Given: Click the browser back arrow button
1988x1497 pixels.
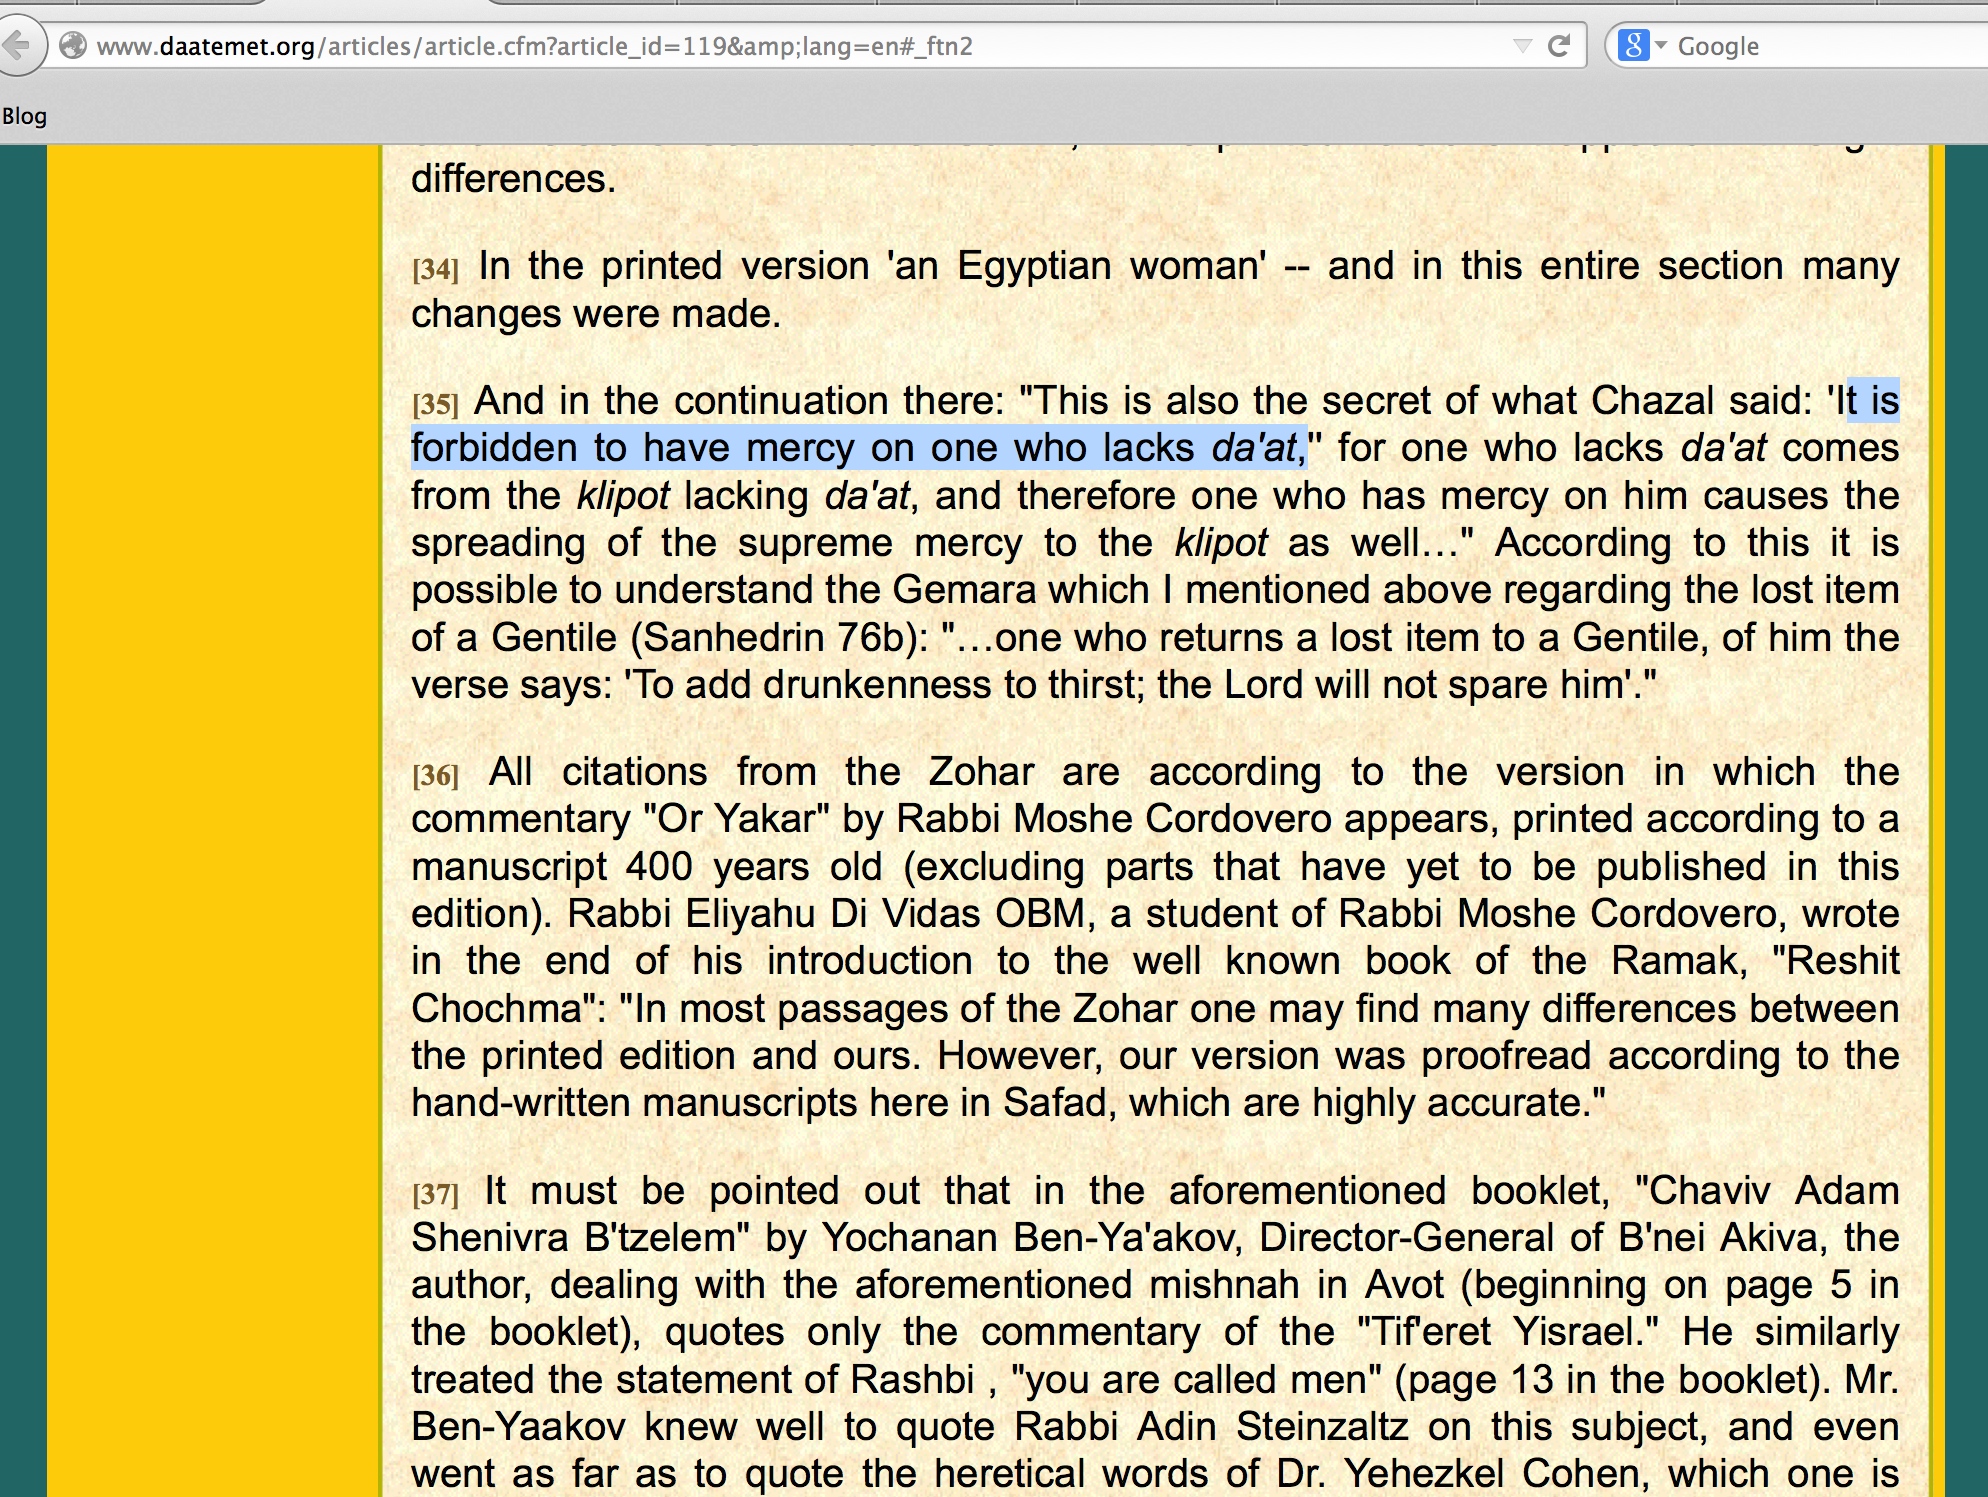Looking at the screenshot, I should click(18, 46).
